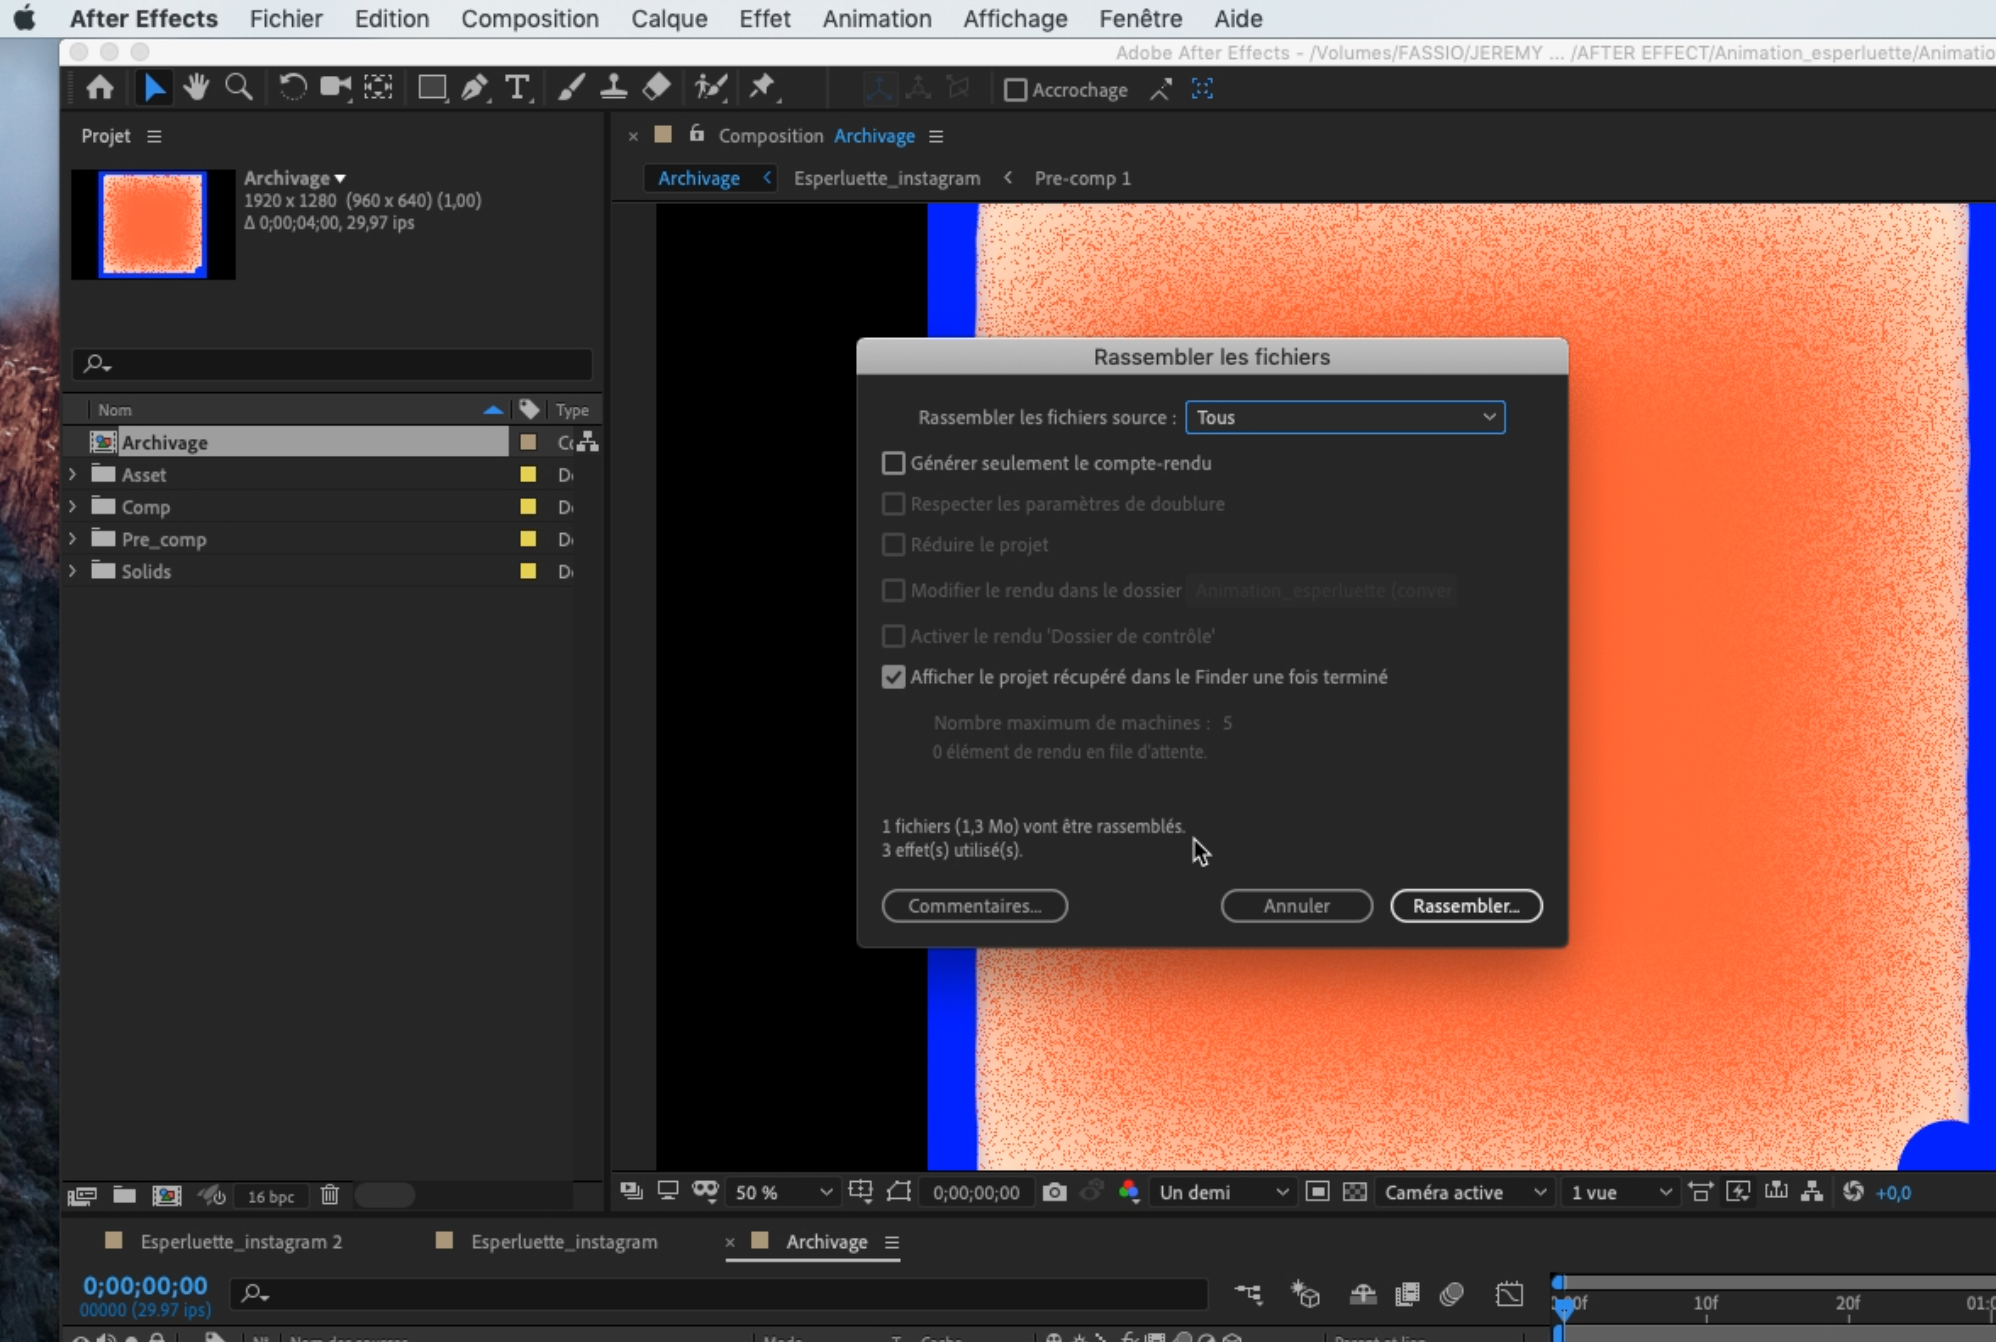
Task: Click the Annuler button
Action: pyautogui.click(x=1296, y=906)
